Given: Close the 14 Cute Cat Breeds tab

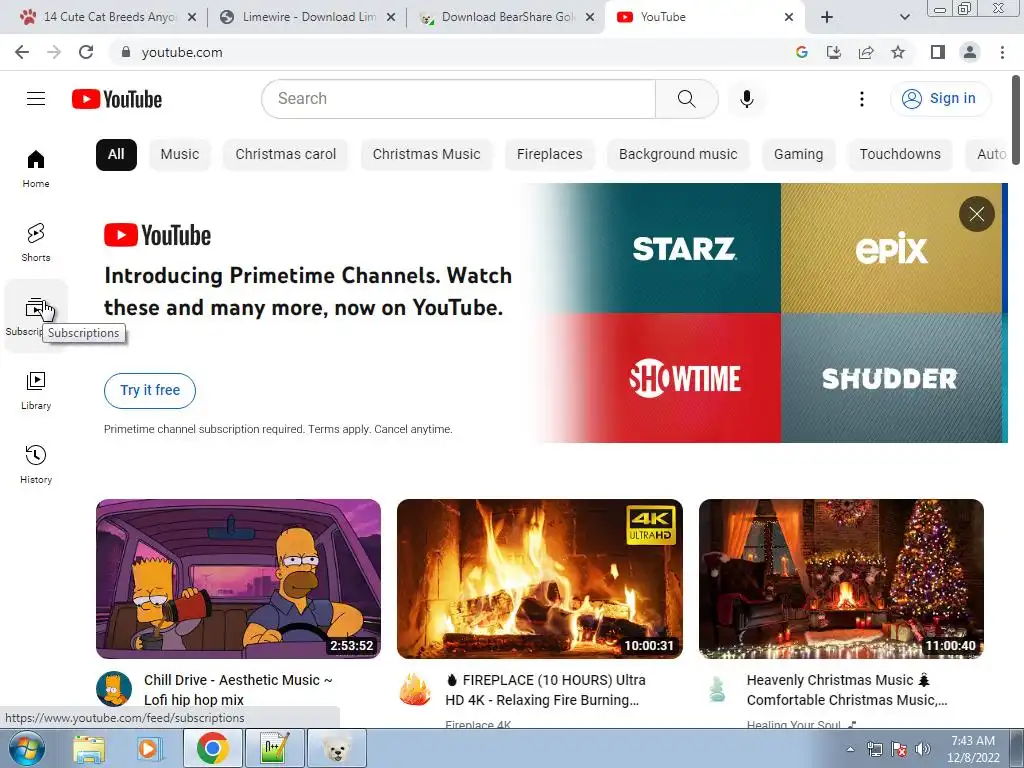Looking at the screenshot, I should pos(191,17).
